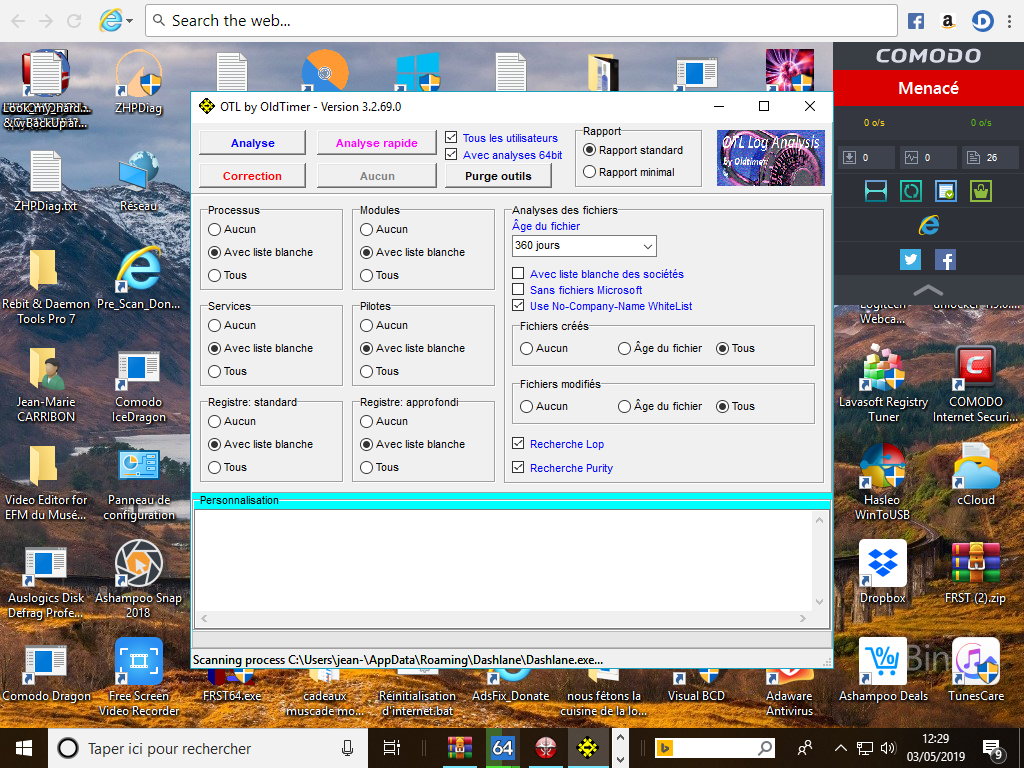Toggle the Recherche Purity checkbox
Image resolution: width=1024 pixels, height=768 pixels.
[x=518, y=467]
